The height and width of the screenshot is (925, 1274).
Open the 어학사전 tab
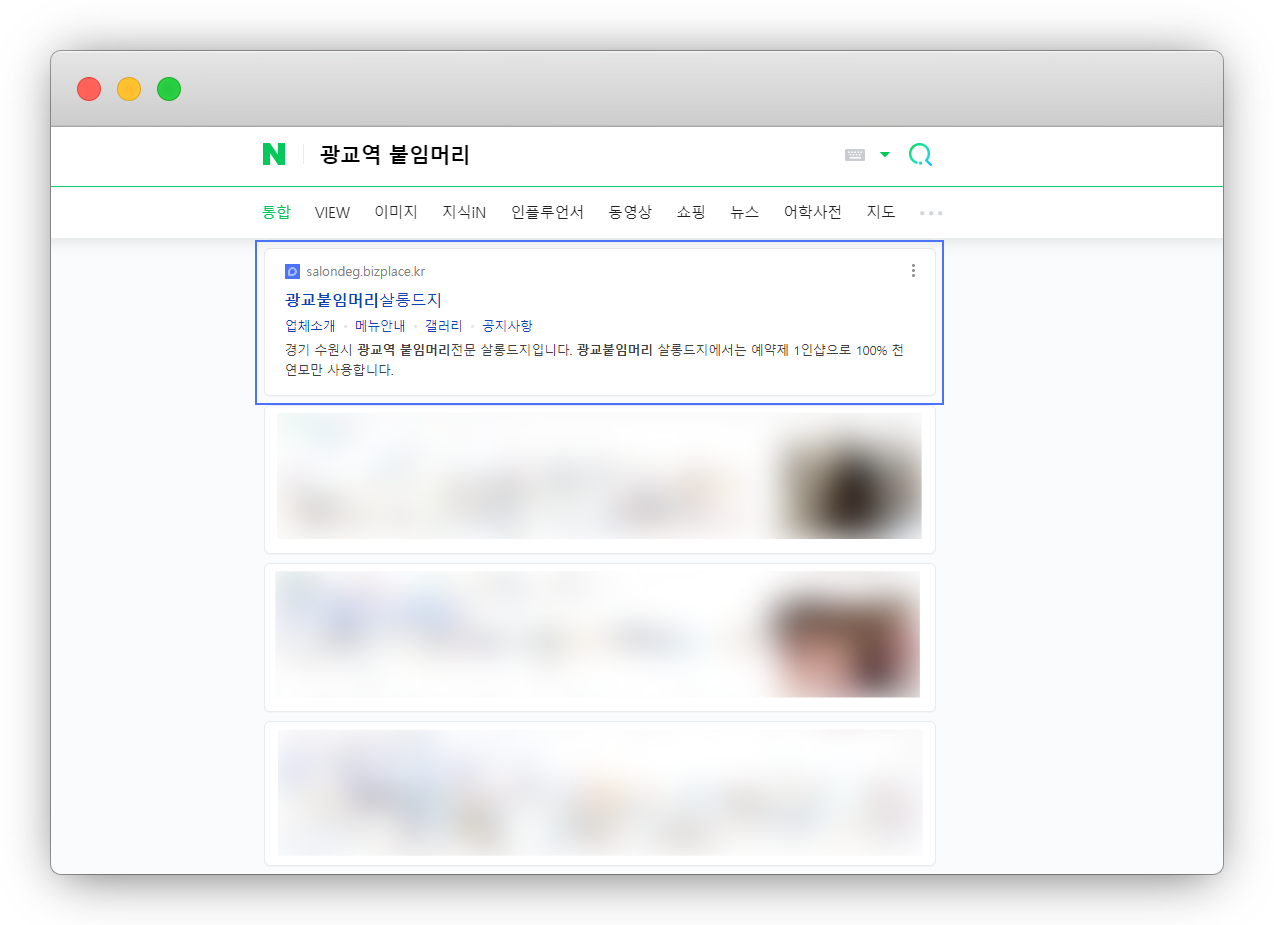(x=813, y=212)
